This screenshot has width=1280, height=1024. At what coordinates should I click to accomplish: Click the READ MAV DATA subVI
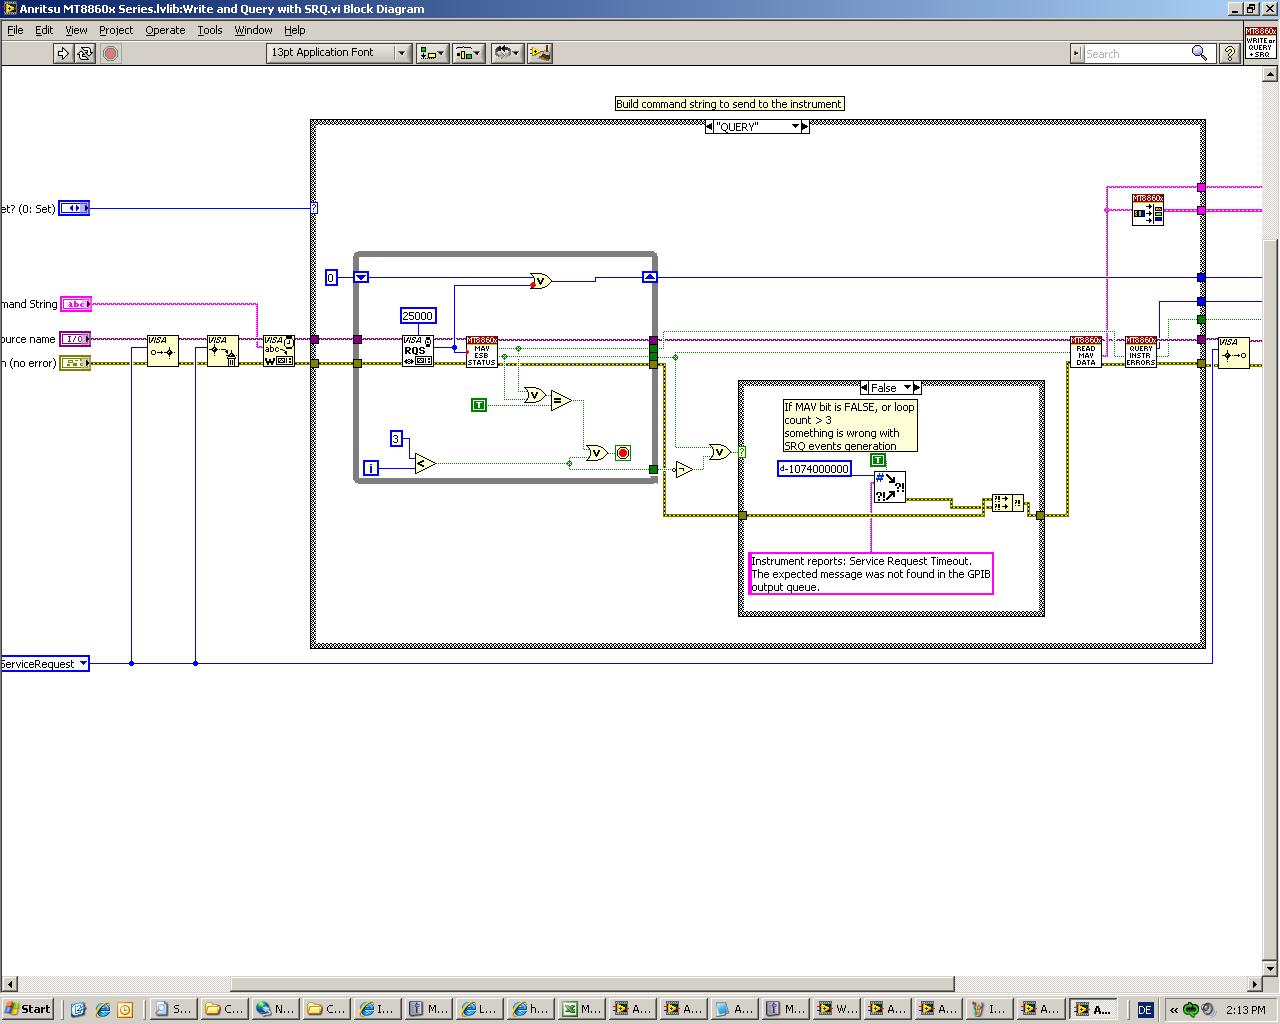point(1085,351)
